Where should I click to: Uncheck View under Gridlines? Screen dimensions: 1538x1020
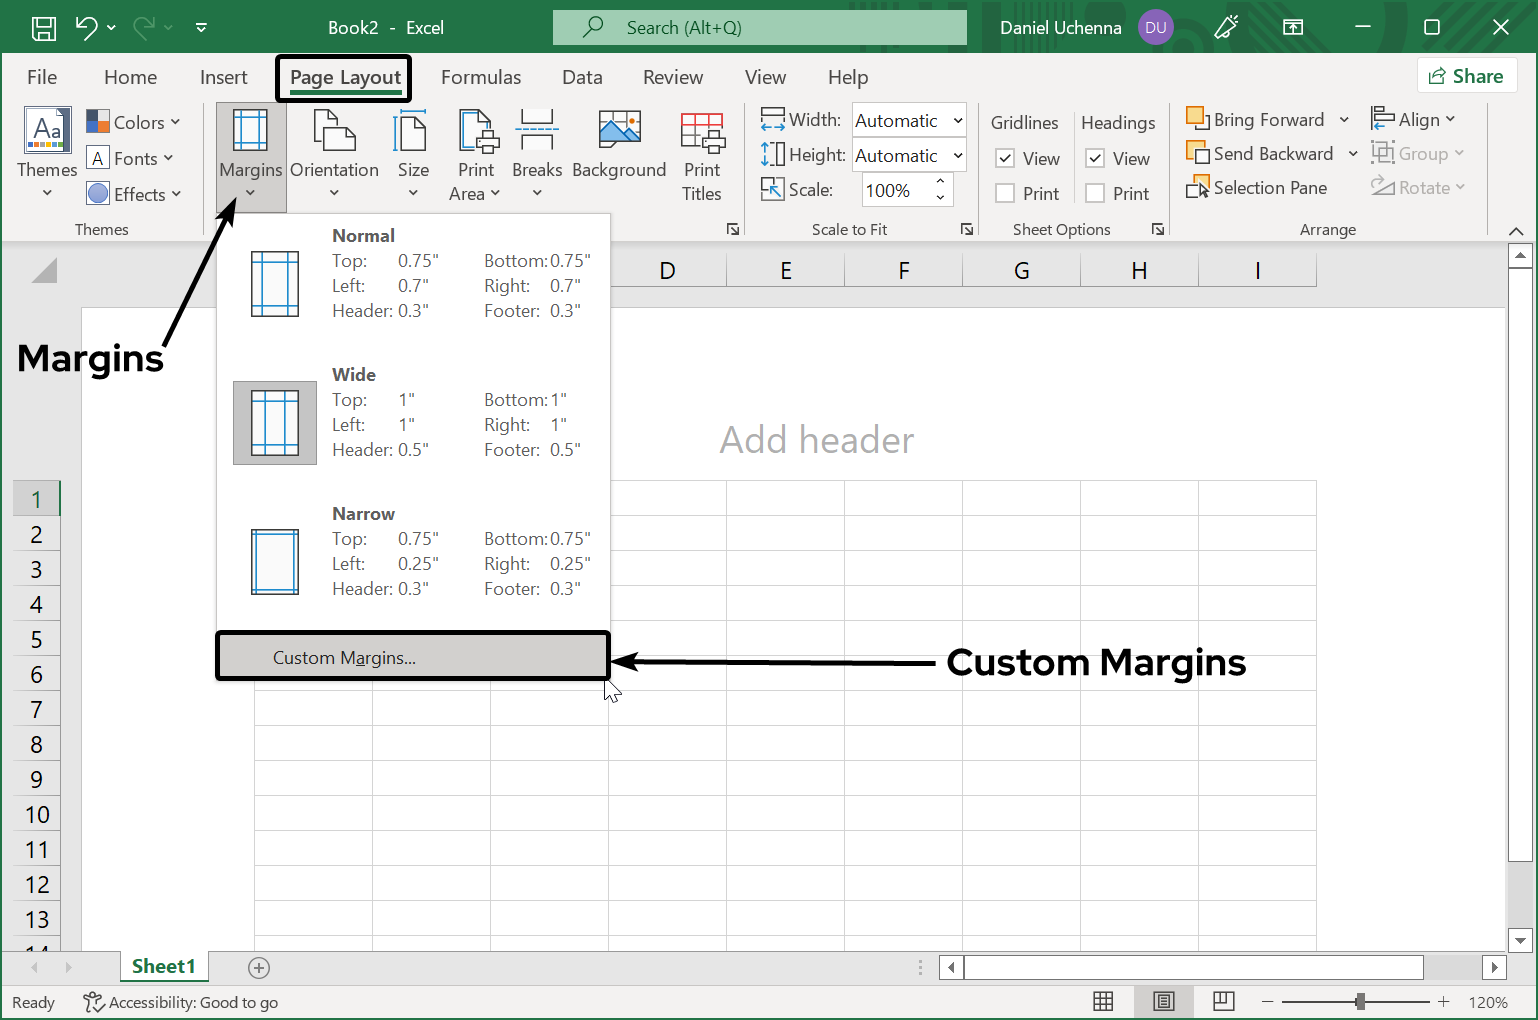coord(1004,158)
